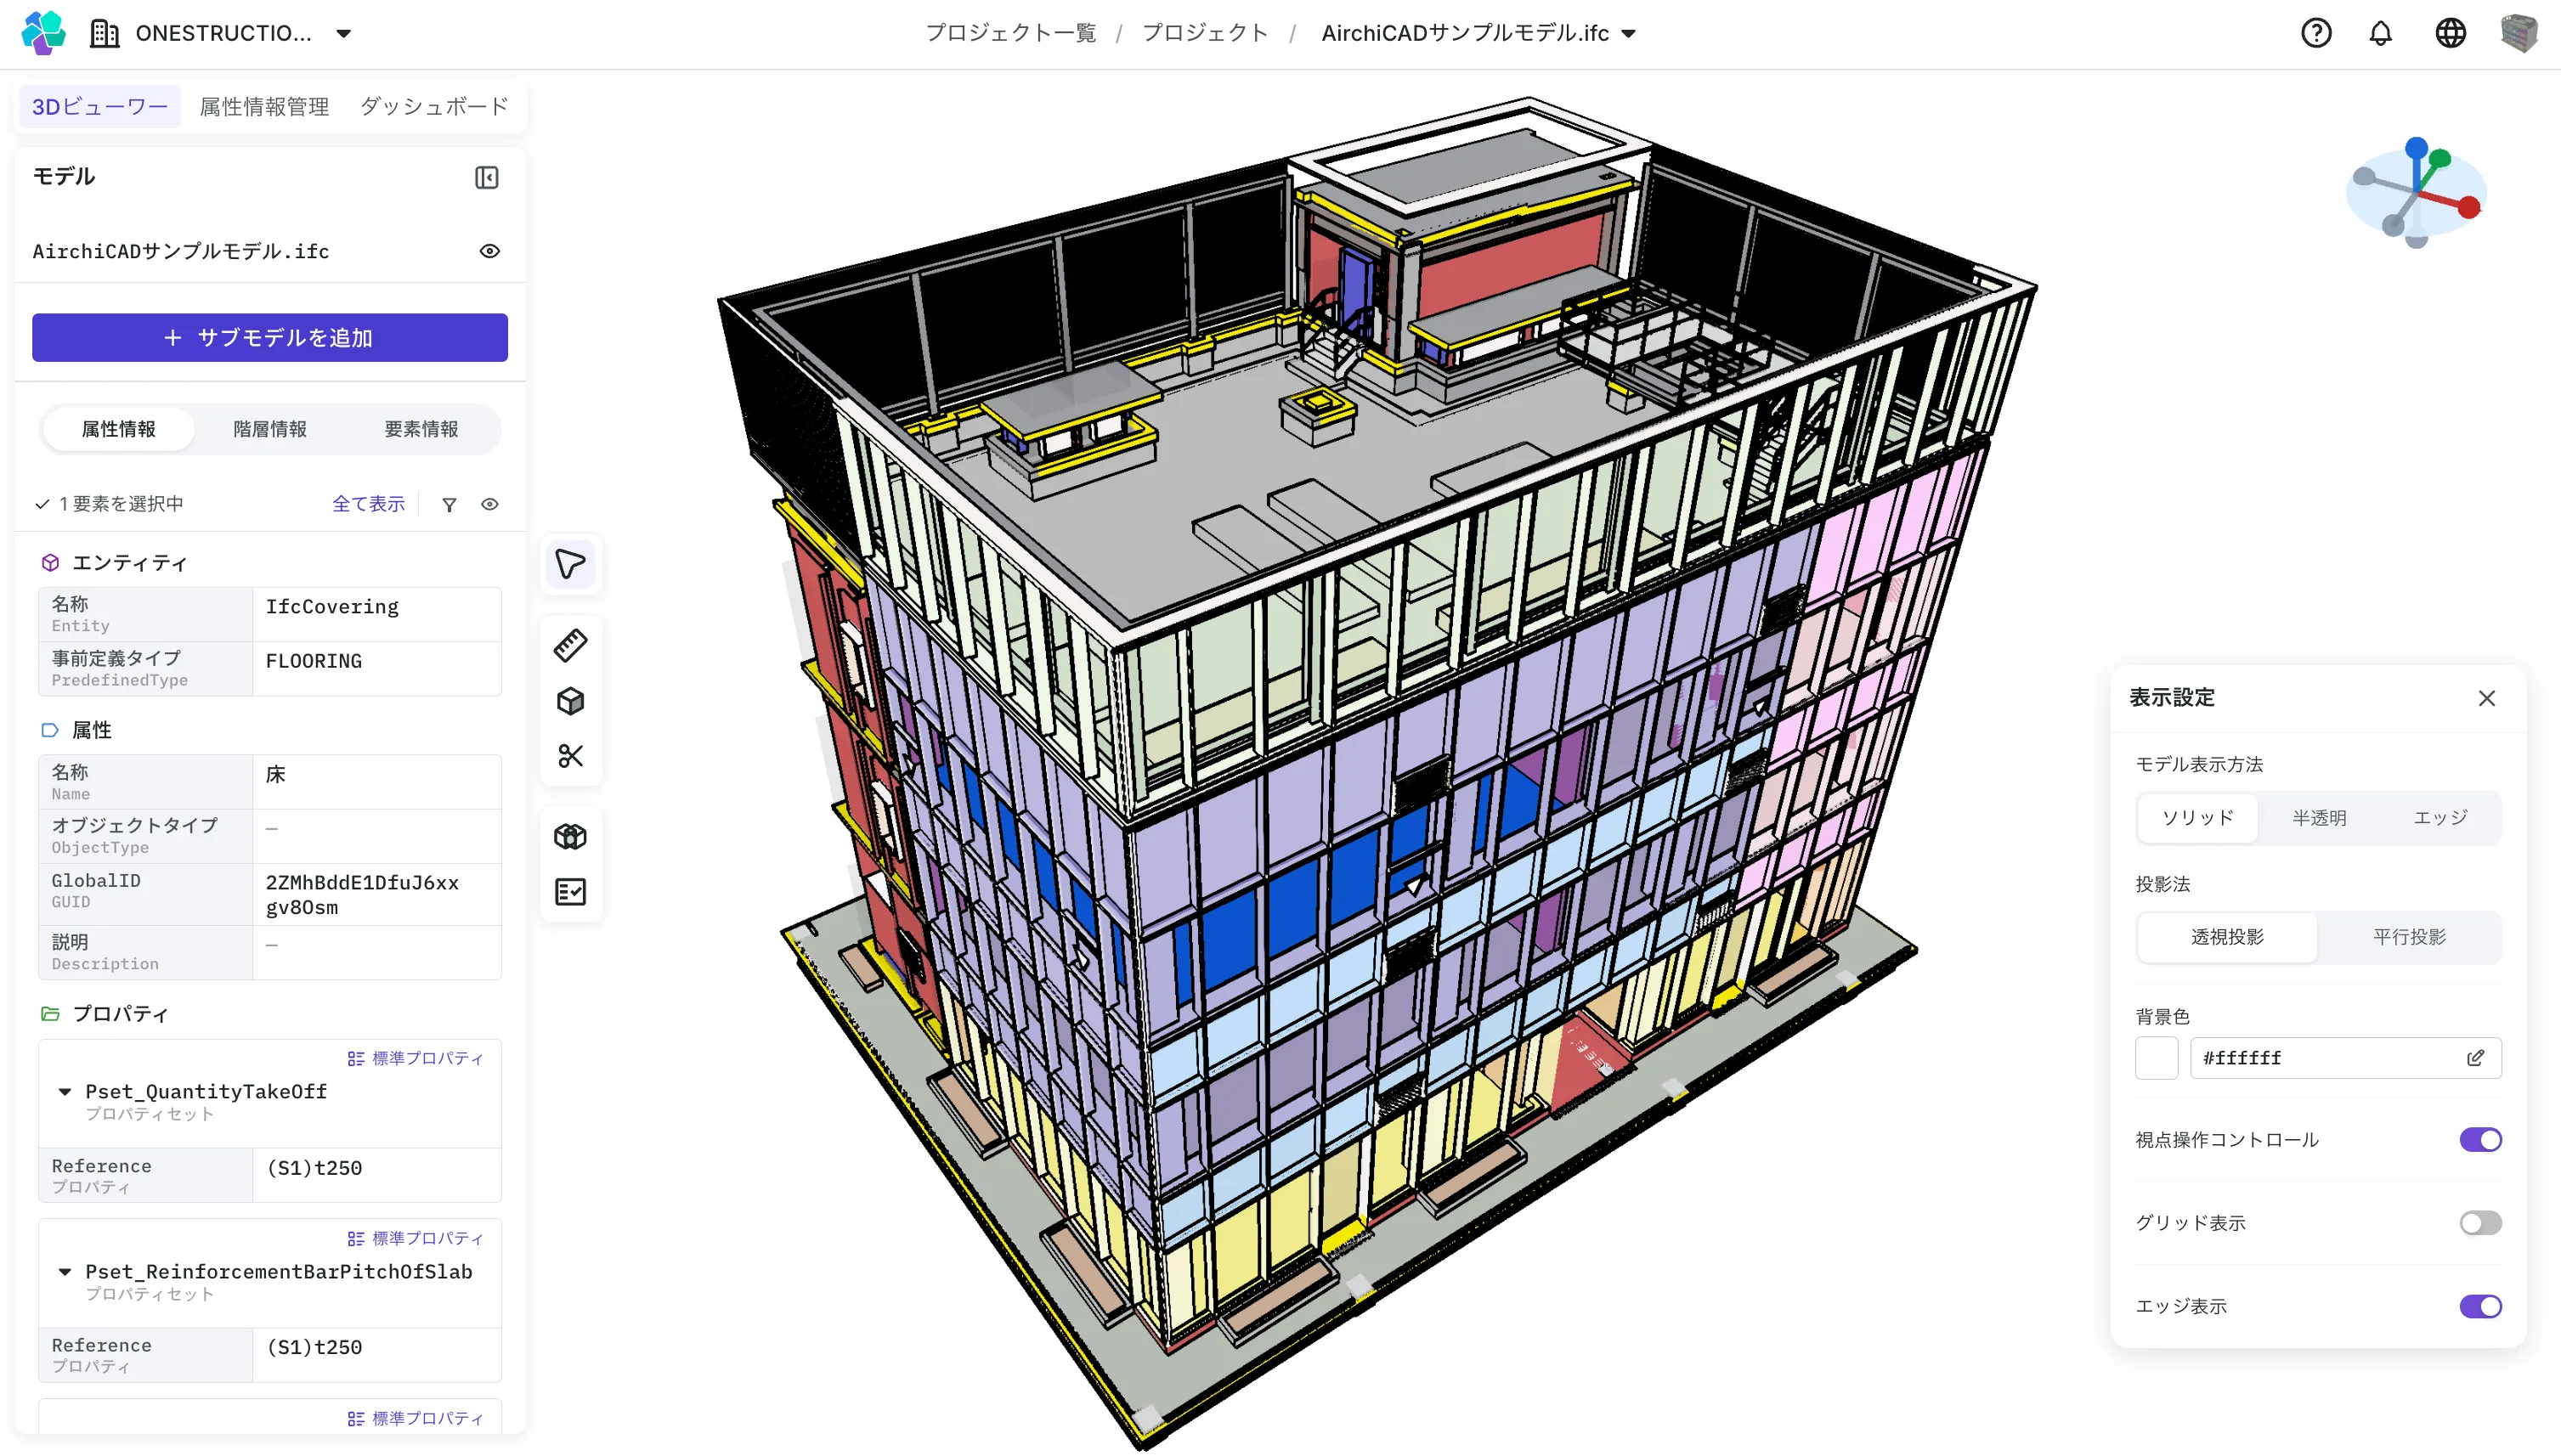Open the language globe menu
Image resolution: width=2561 pixels, height=1456 pixels.
2450,33
